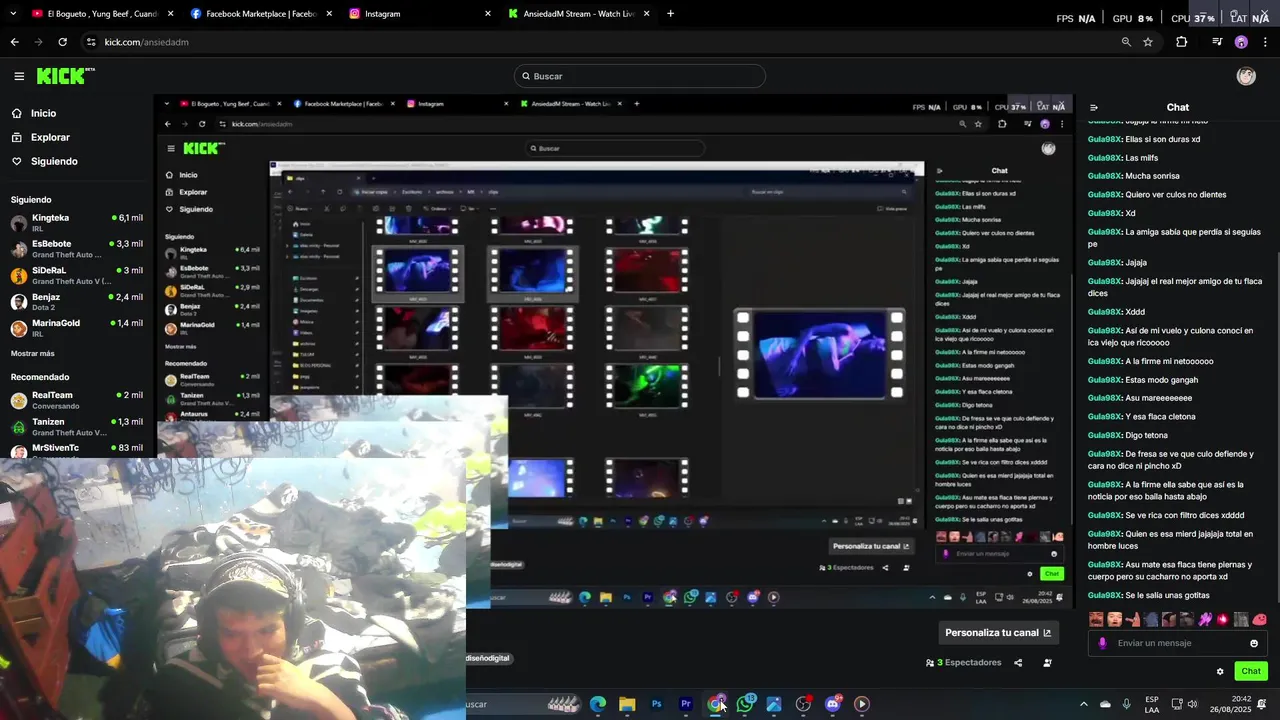Open EsBebote channel in sidebar
Screen dimensions: 1280x720
[x=77, y=248]
